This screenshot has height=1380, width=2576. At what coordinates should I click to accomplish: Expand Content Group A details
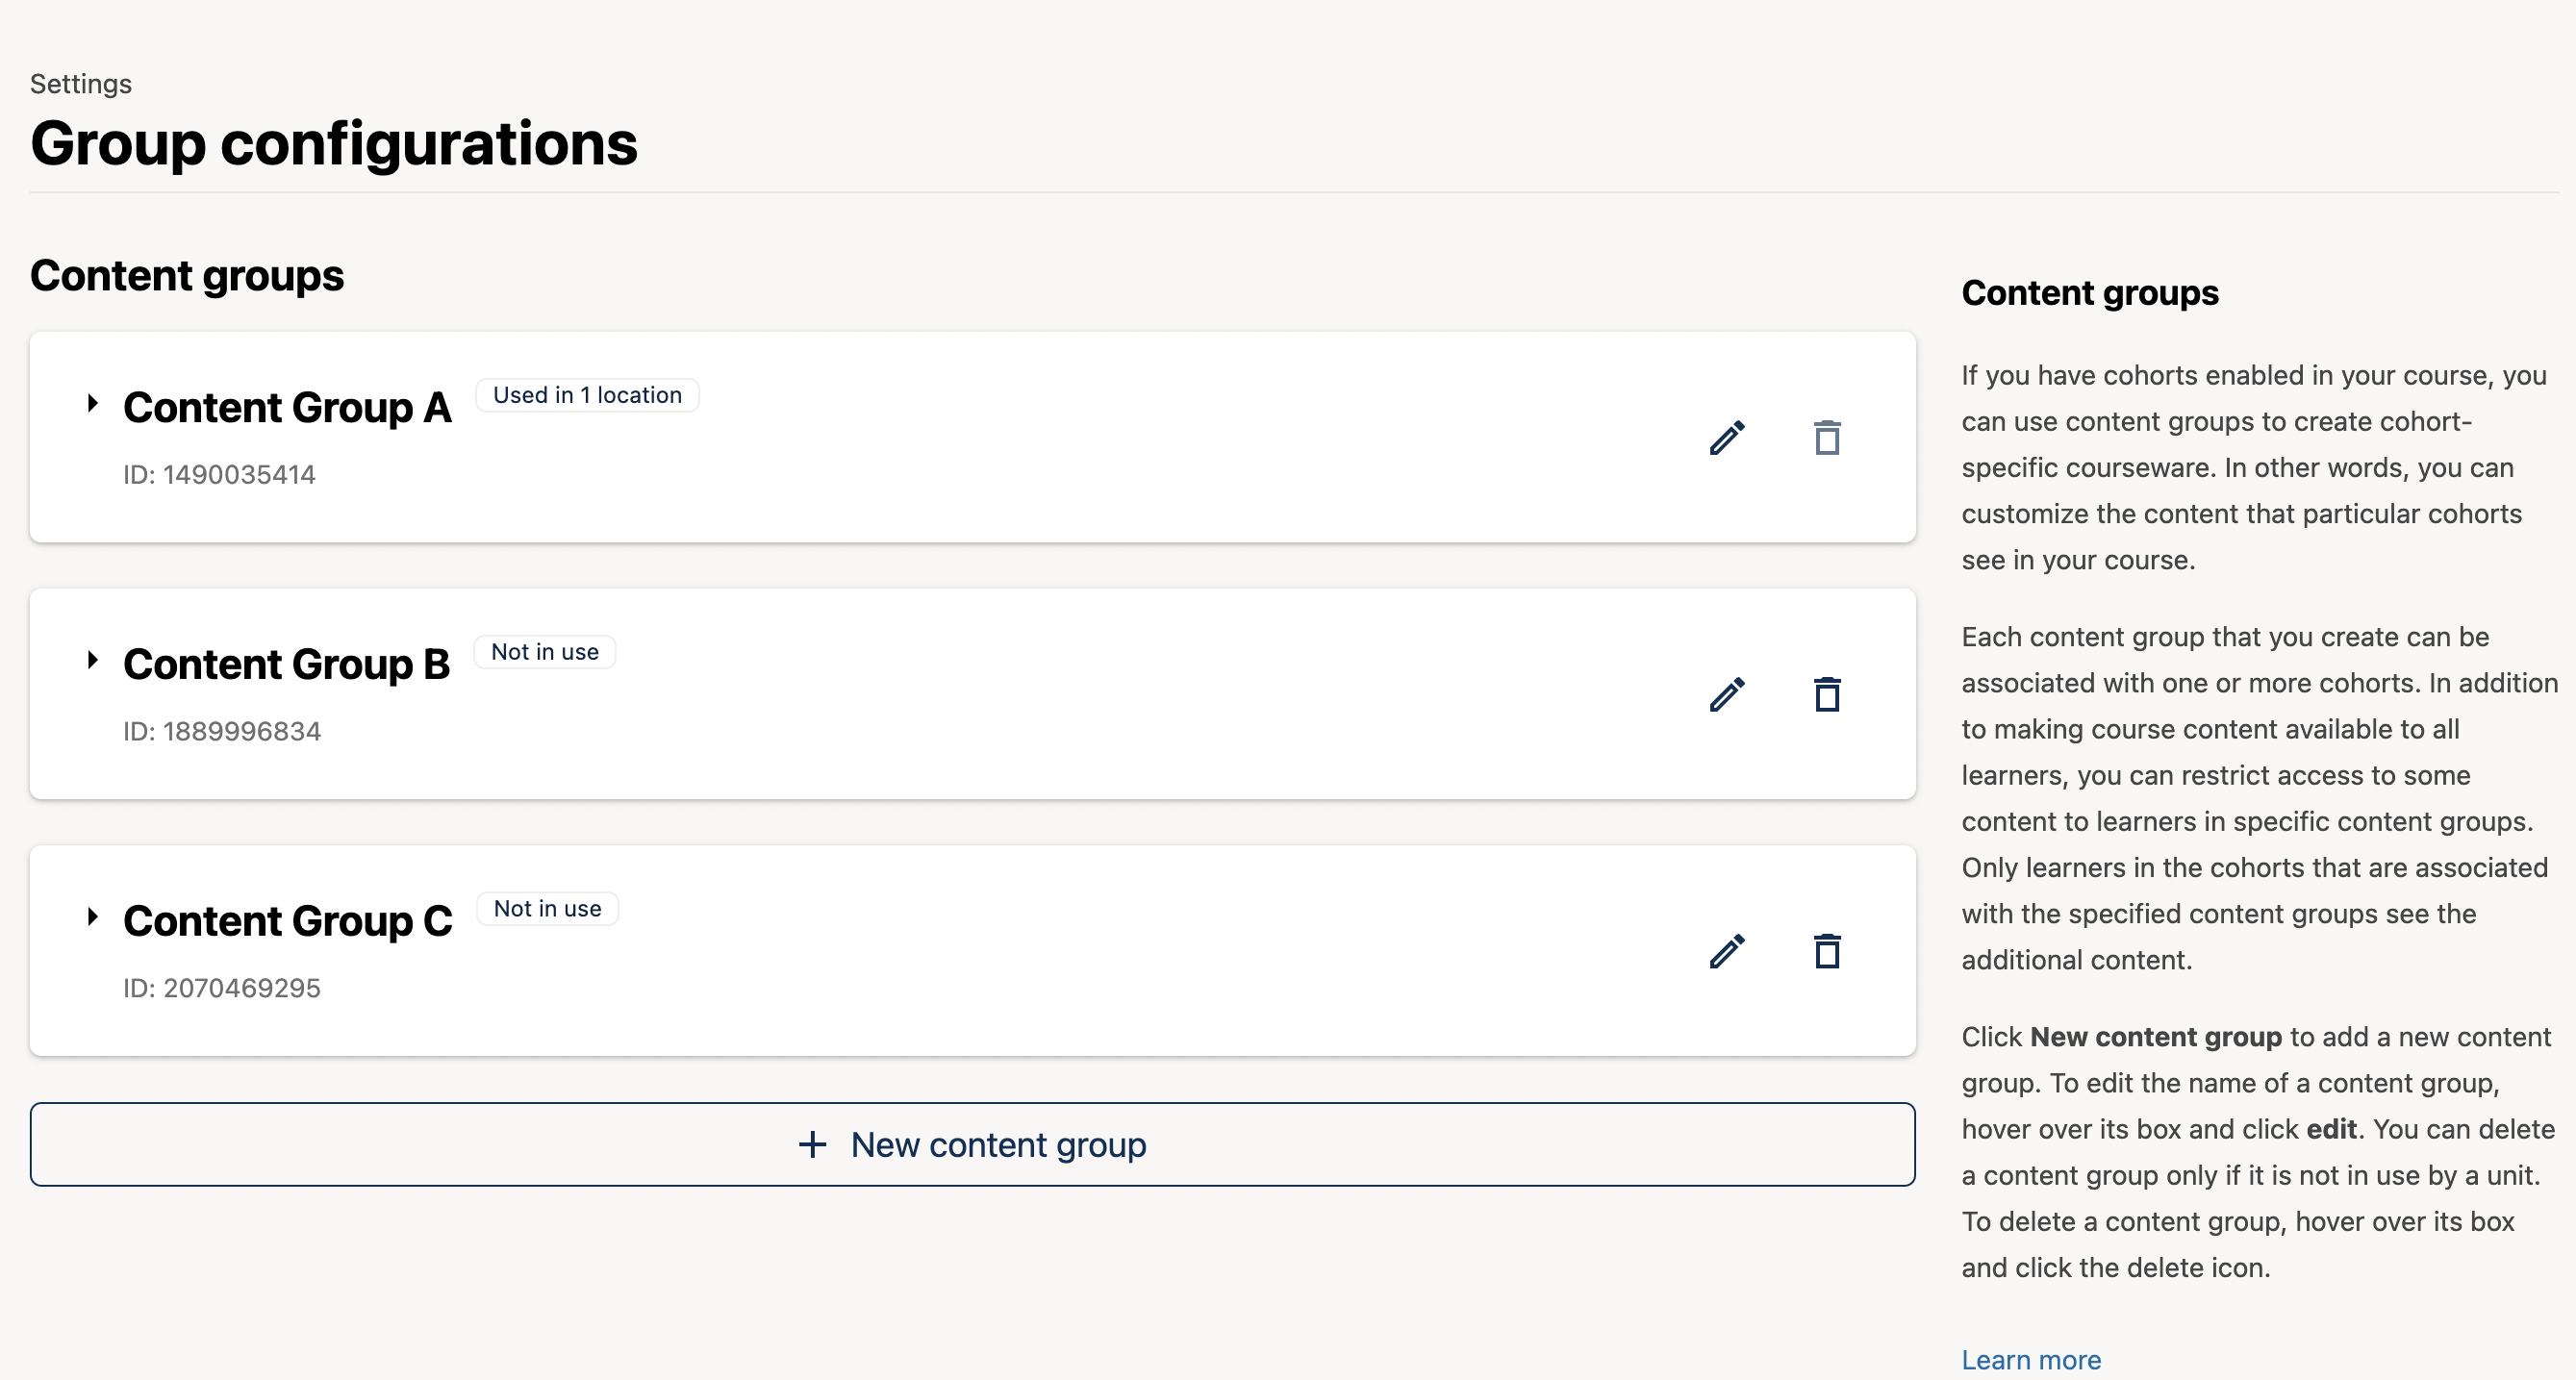pyautogui.click(x=92, y=403)
